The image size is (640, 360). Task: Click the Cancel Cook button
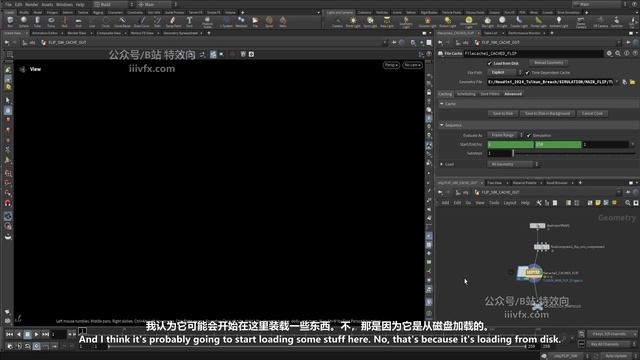click(592, 113)
